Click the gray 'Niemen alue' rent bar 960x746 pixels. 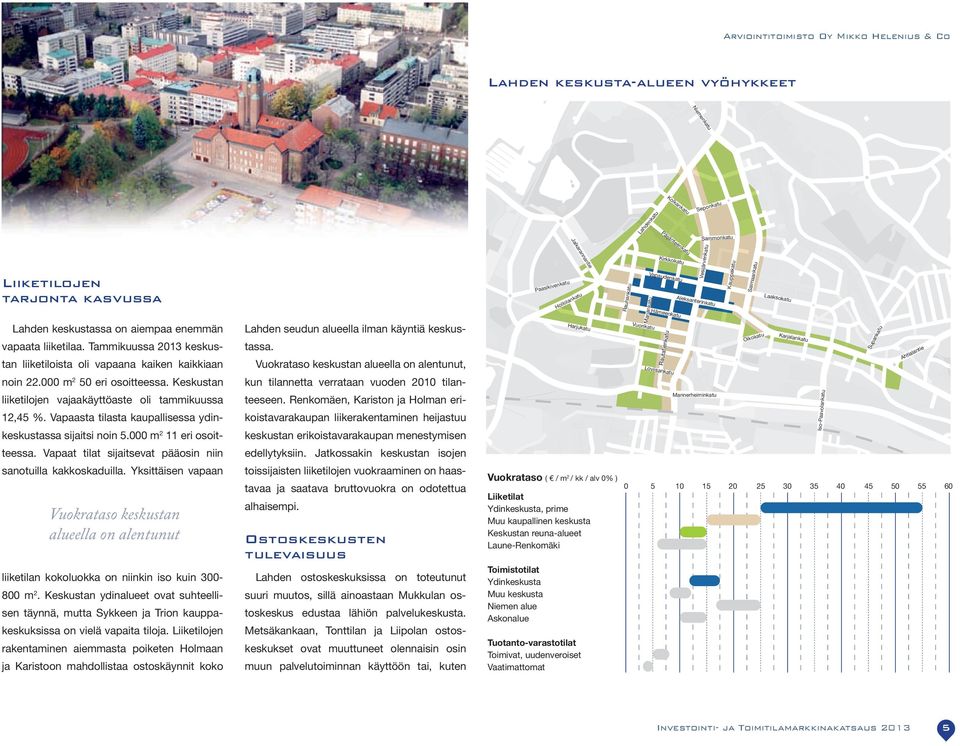pos(738,605)
